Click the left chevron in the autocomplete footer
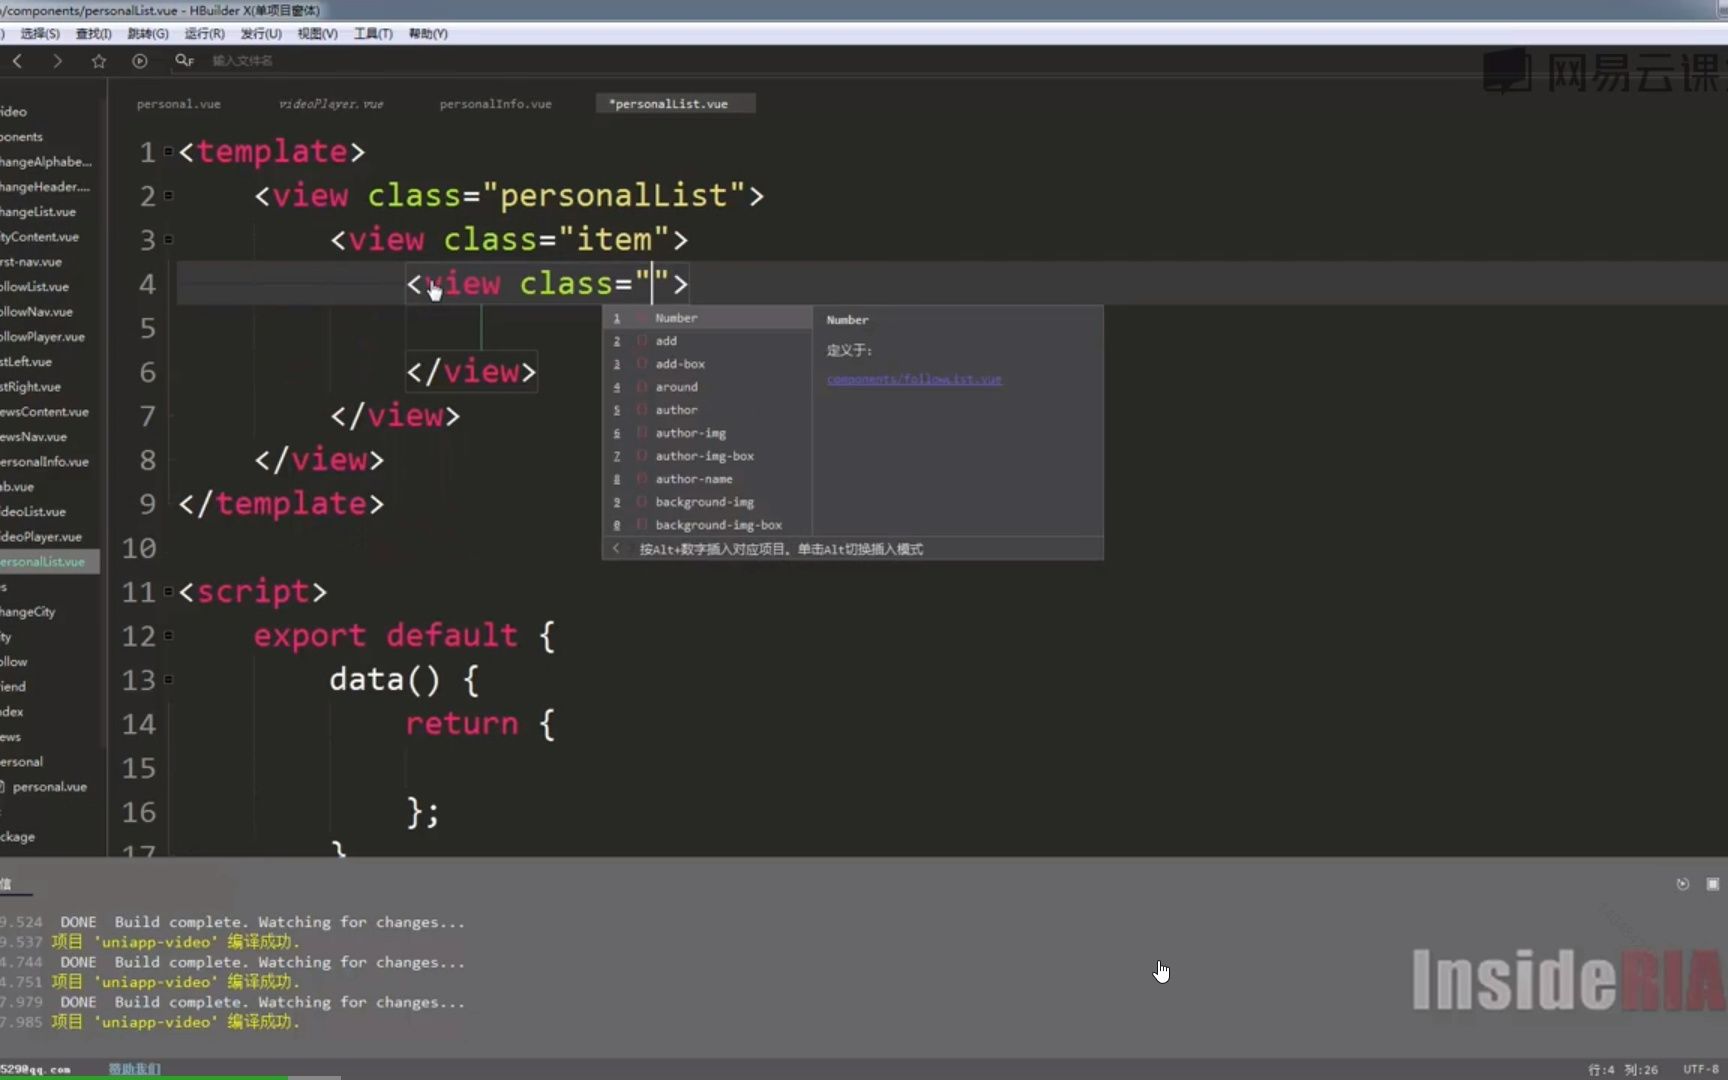The image size is (1728, 1080). pyautogui.click(x=616, y=549)
